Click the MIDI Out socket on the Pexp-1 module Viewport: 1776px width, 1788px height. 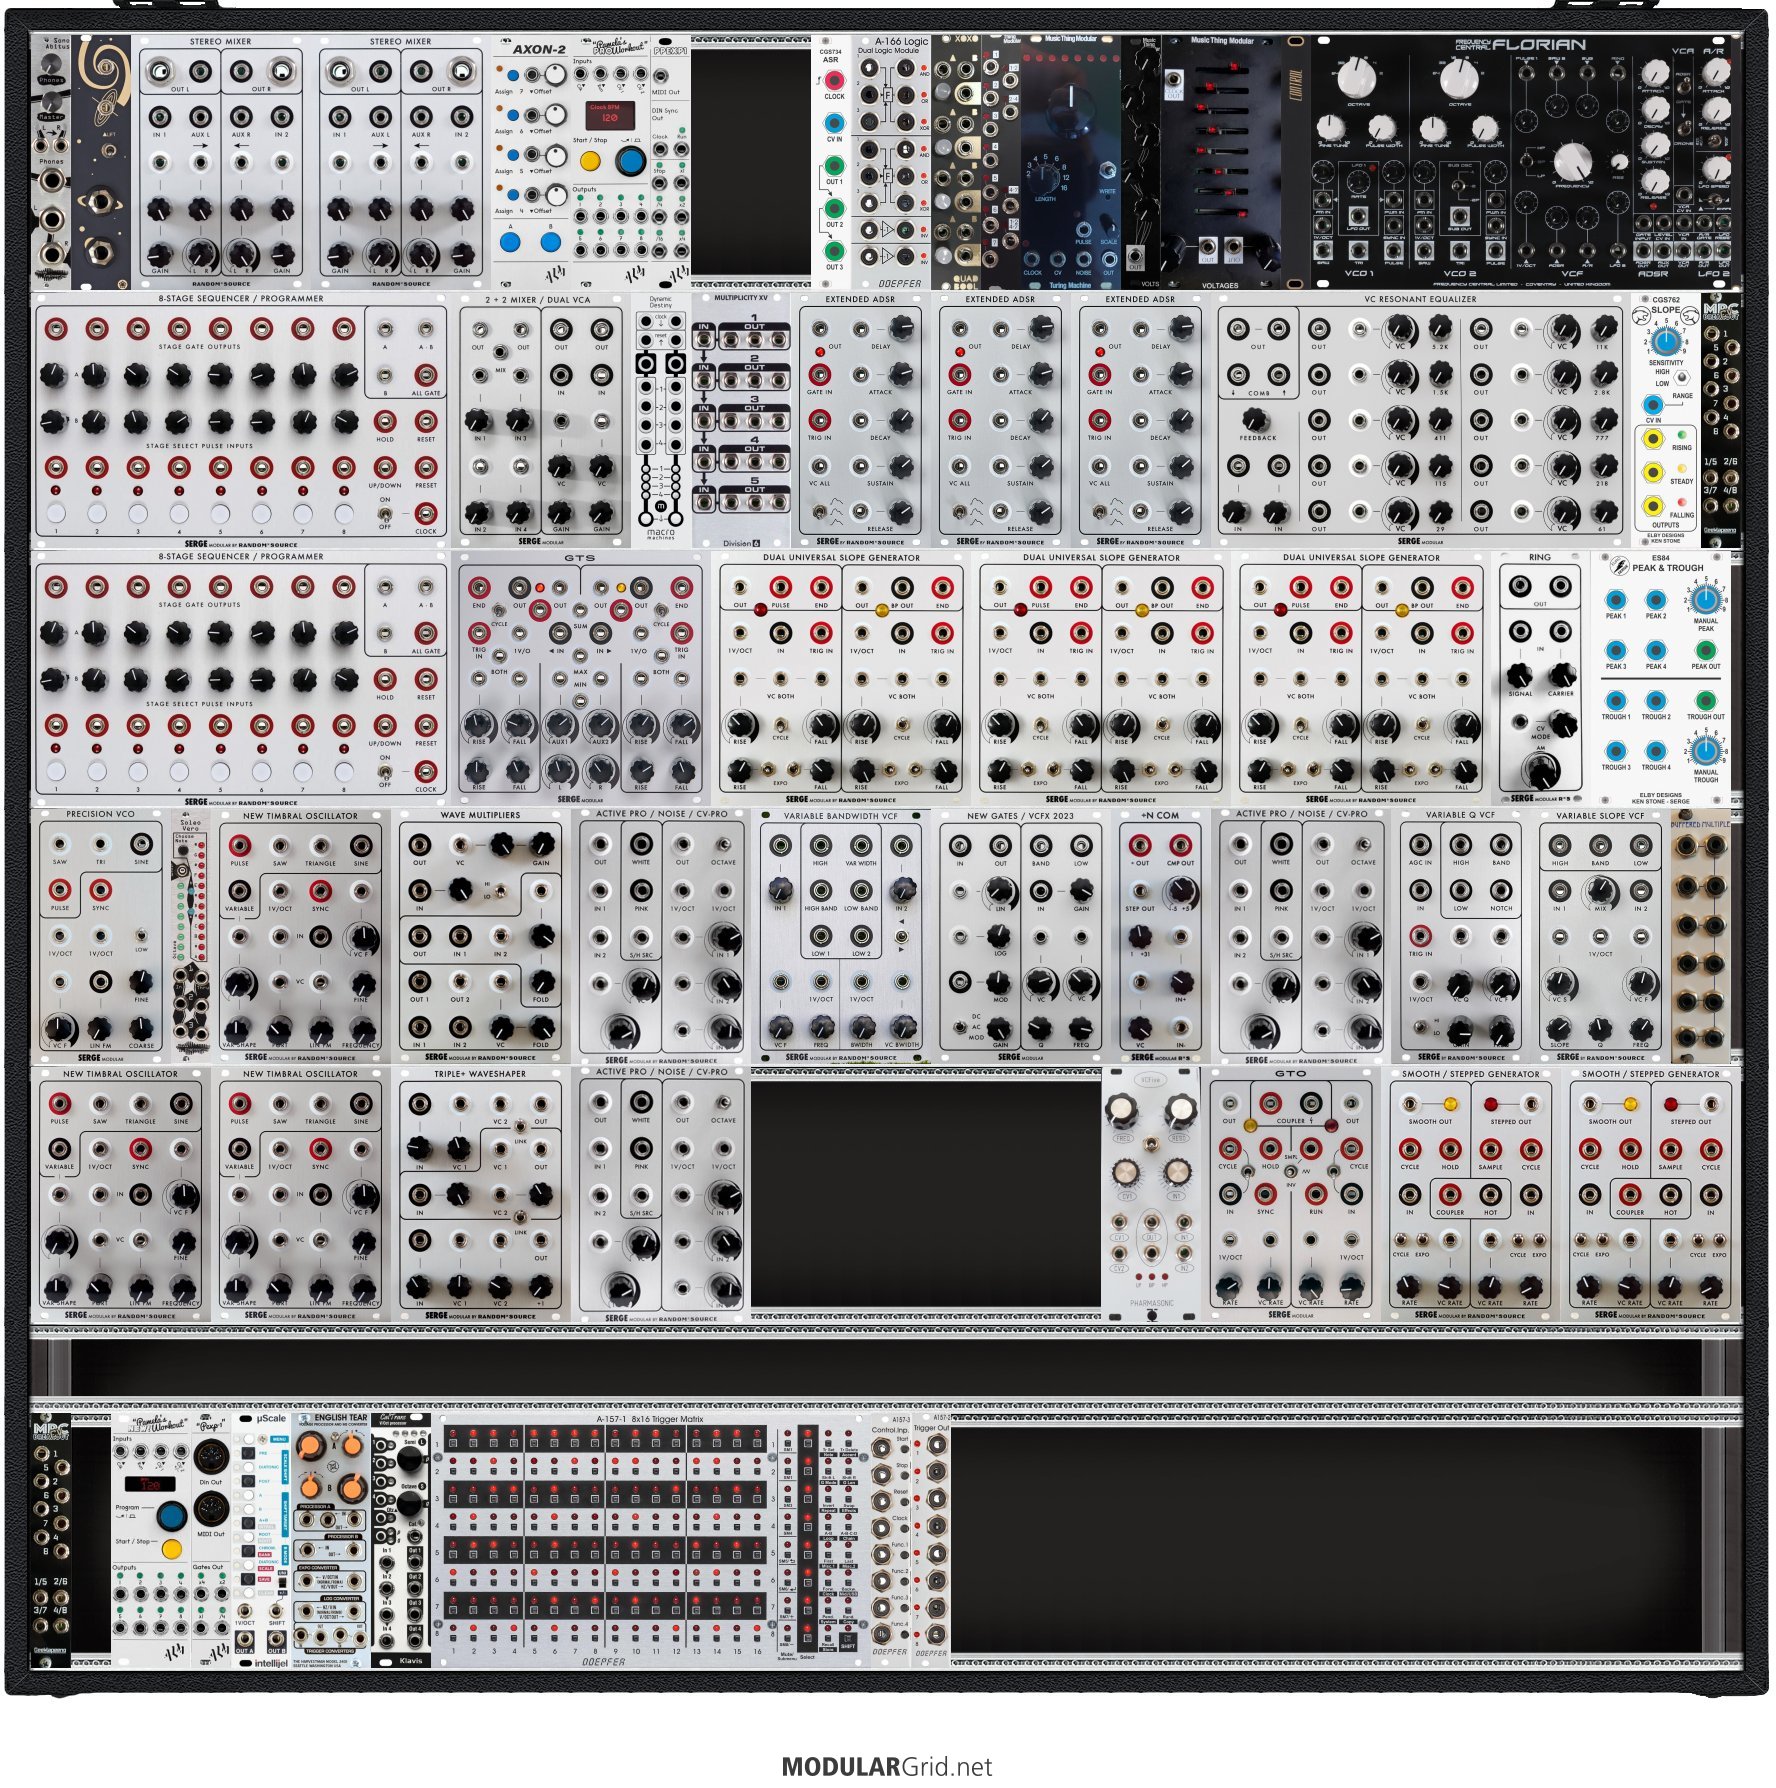[x=211, y=1509]
